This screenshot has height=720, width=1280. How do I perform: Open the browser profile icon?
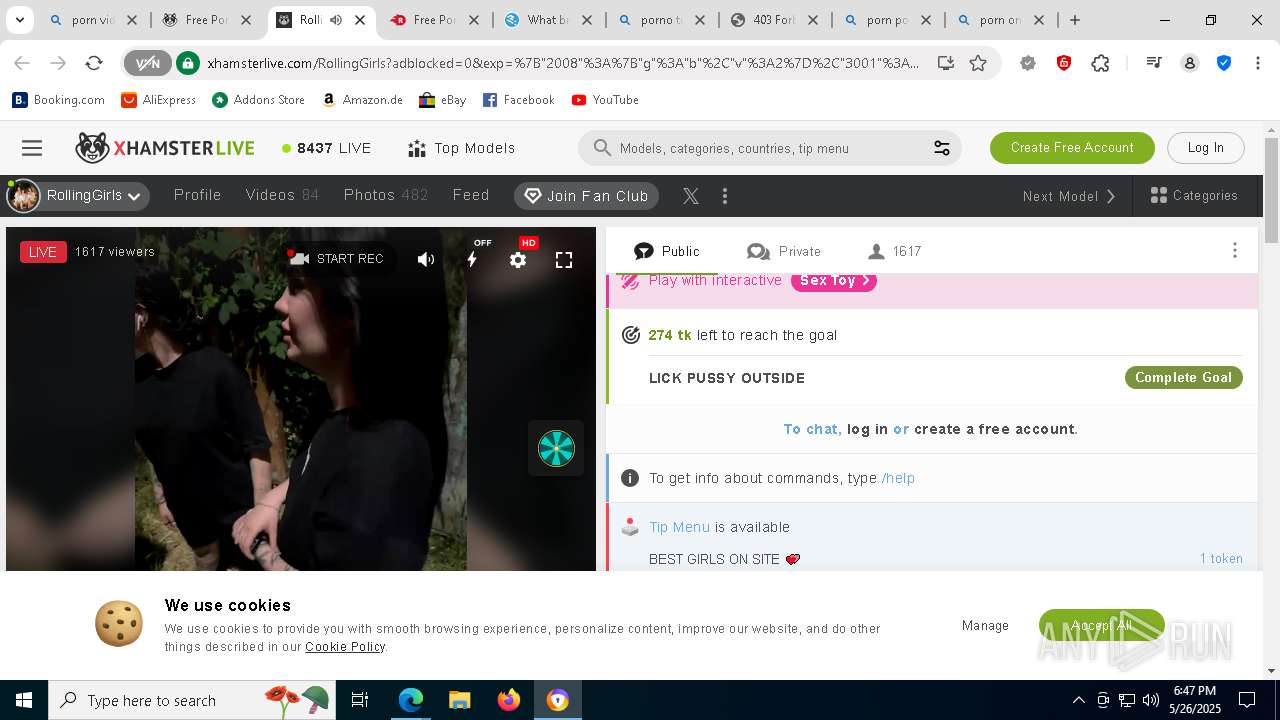point(1190,63)
